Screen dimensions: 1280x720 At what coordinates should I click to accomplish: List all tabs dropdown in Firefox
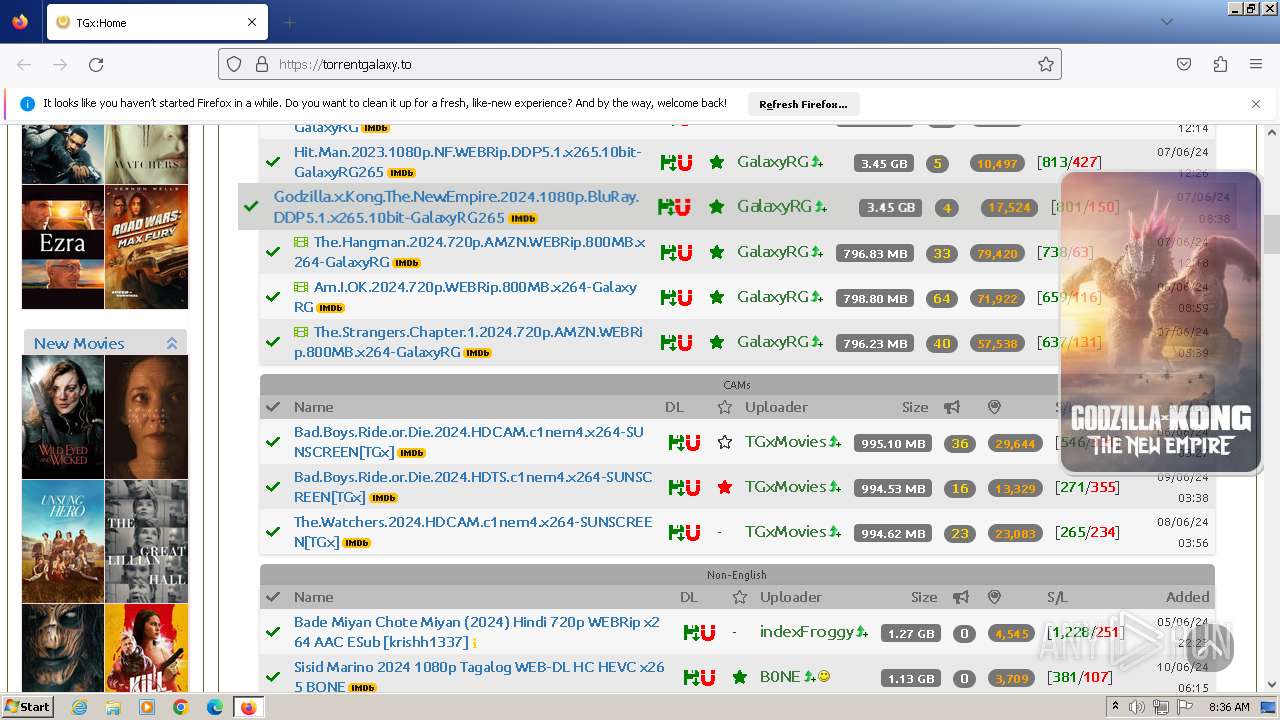pos(1166,22)
